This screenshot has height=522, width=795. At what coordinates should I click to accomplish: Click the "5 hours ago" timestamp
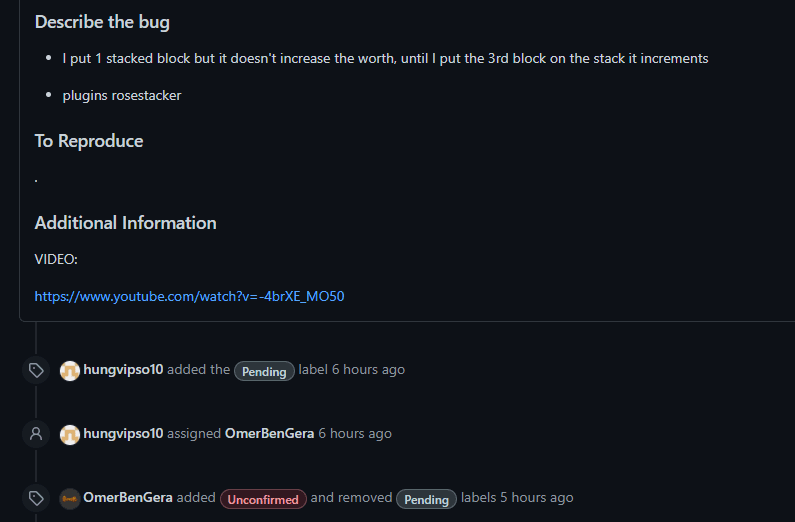537,498
